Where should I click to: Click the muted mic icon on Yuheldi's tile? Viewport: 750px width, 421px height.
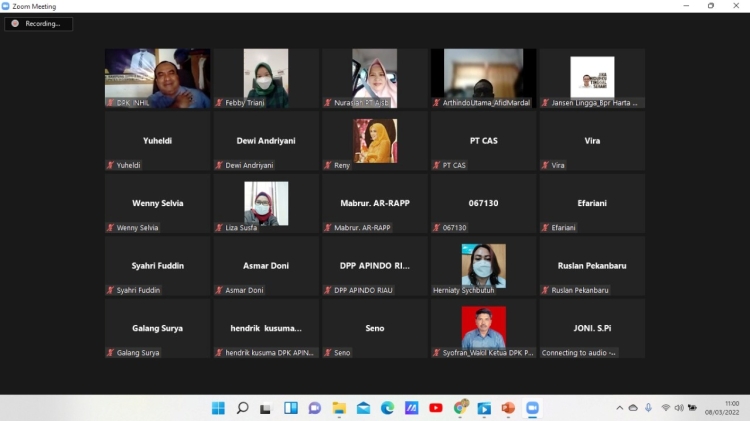pyautogui.click(x=111, y=165)
